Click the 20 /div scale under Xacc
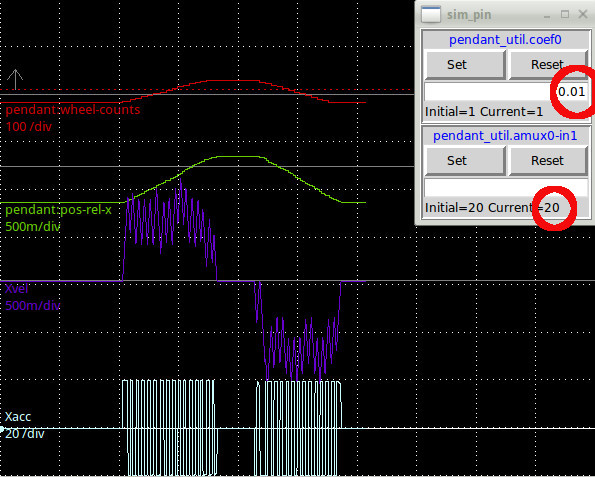This screenshot has width=595, height=477. click(x=25, y=433)
